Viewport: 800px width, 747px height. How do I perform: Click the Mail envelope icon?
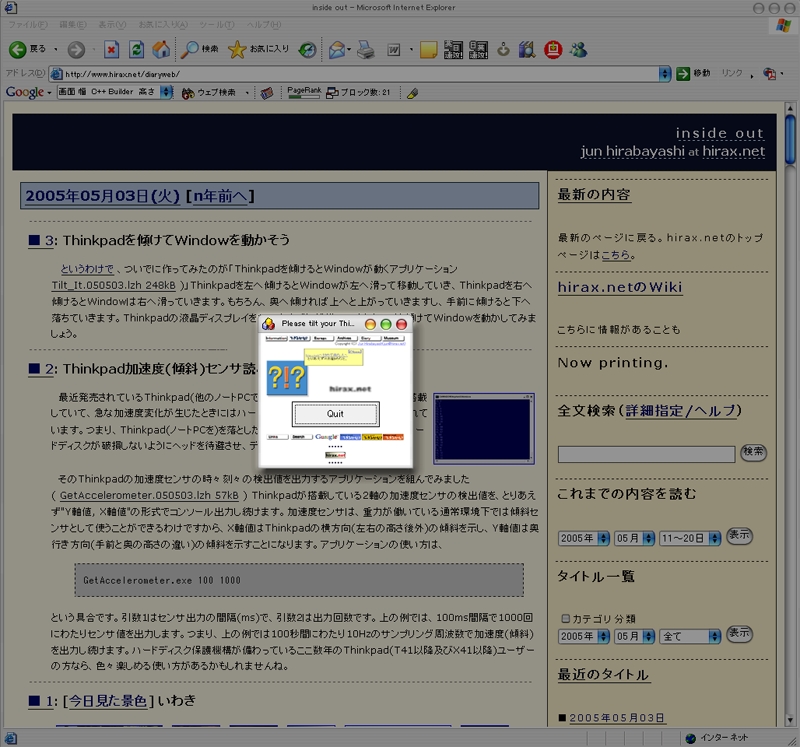(337, 49)
